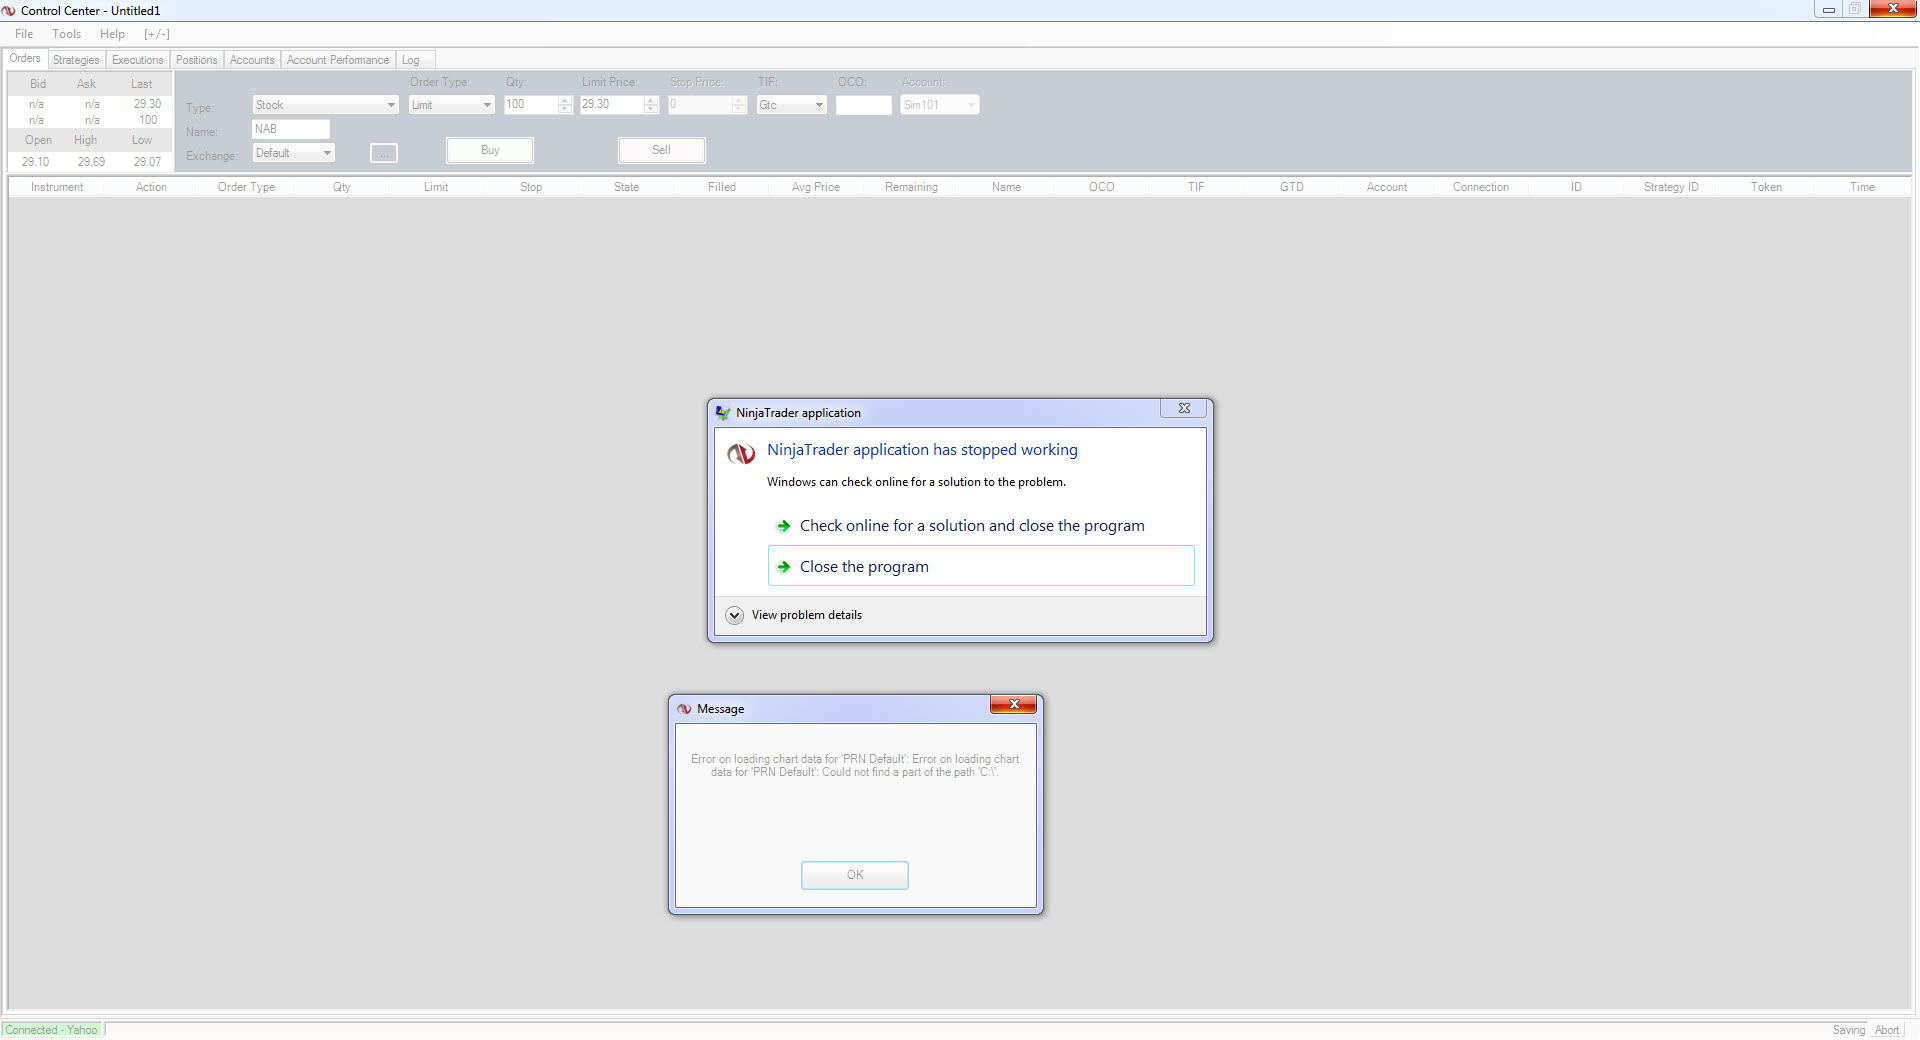
Task: Open the Tools menu
Action: pos(67,34)
